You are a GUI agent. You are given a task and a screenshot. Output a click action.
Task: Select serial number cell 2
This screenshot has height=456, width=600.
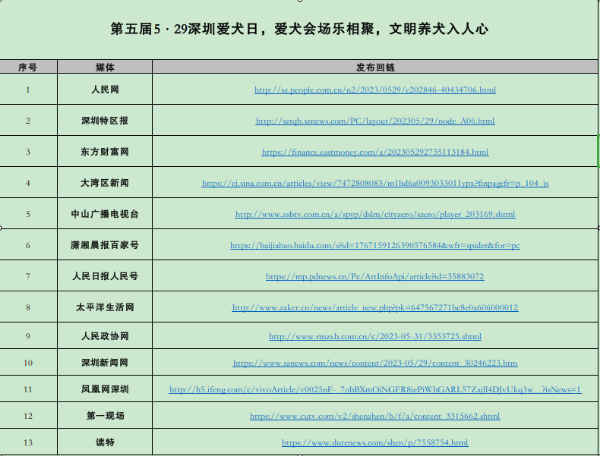(x=28, y=121)
